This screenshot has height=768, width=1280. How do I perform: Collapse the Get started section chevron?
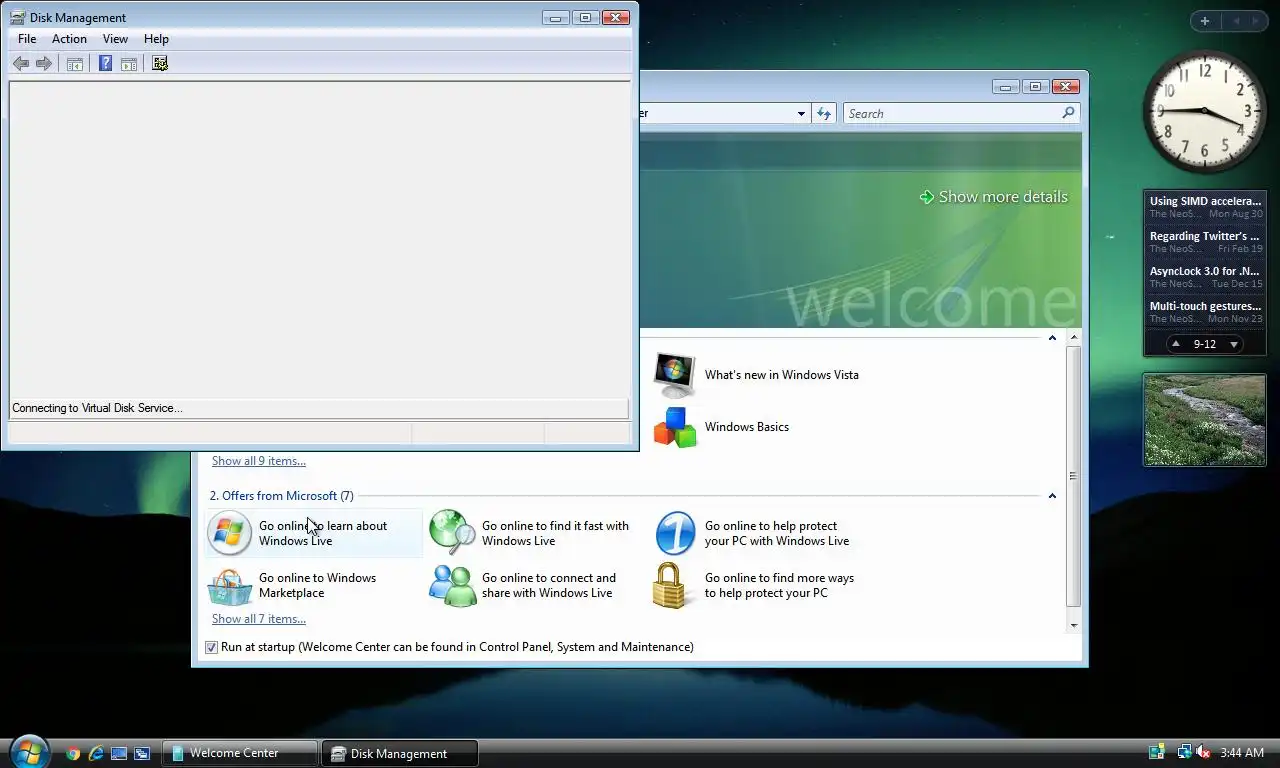pos(1052,338)
